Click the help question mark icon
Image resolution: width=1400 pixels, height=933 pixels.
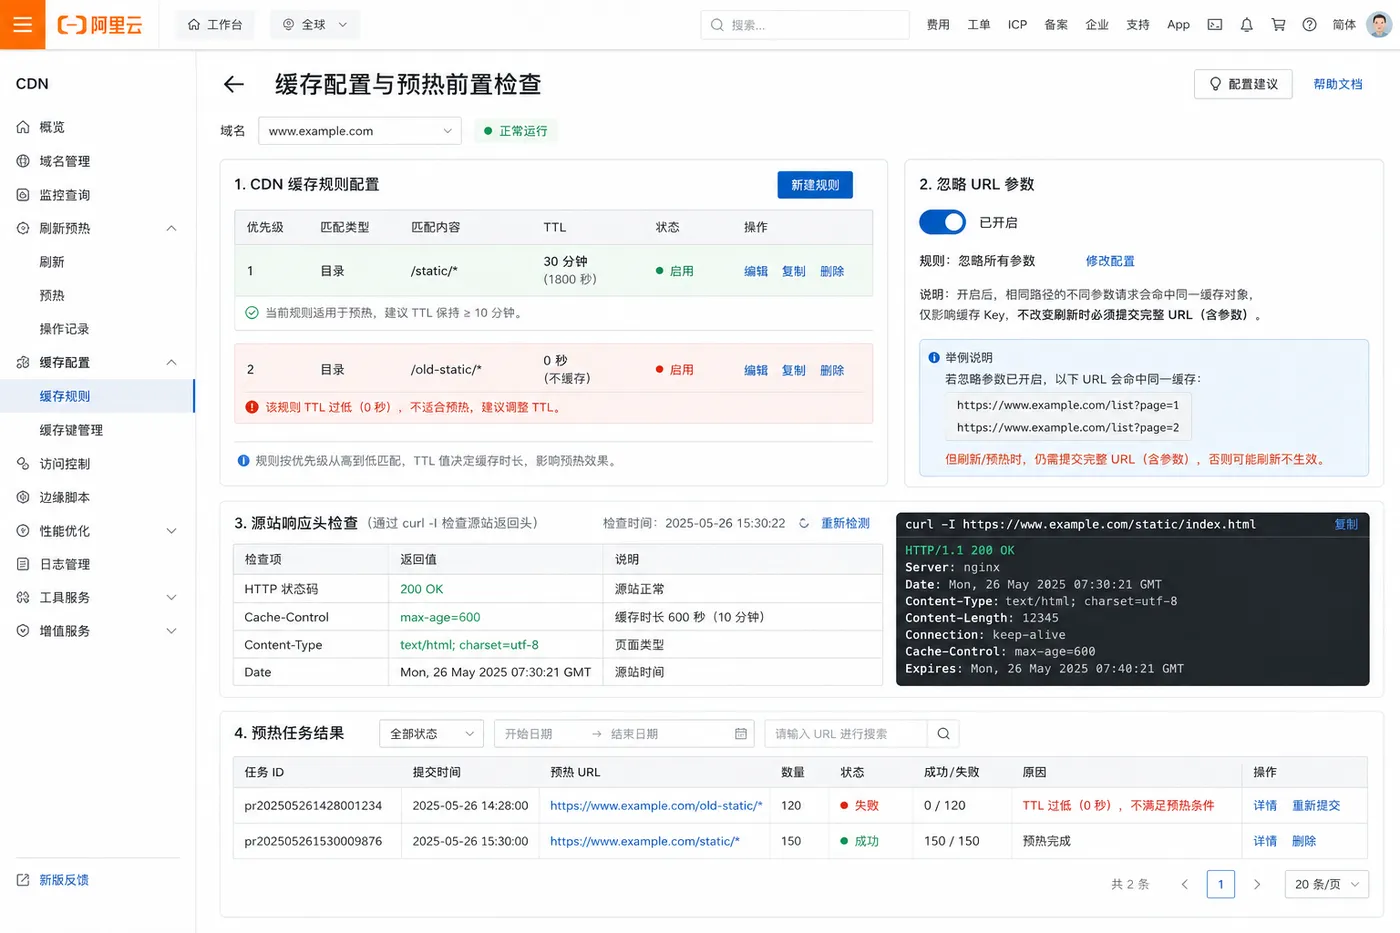(x=1309, y=25)
